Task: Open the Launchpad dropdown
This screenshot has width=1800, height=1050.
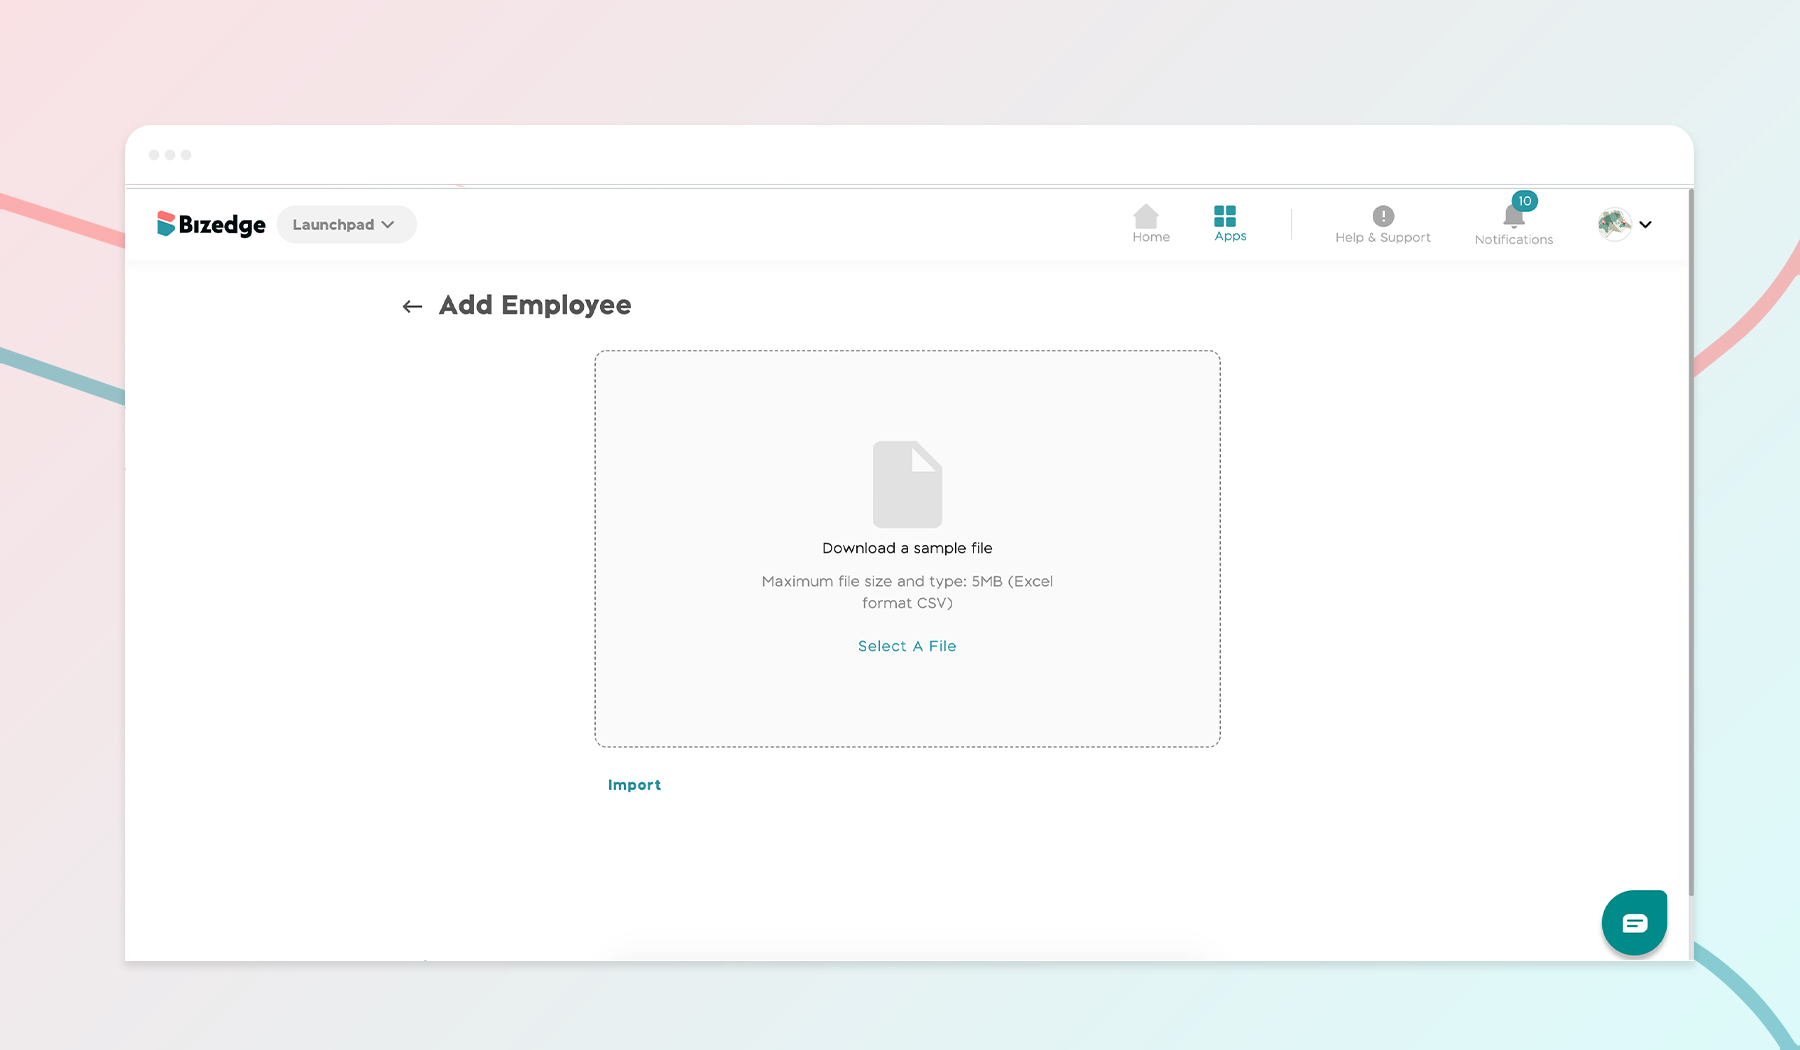Action: (x=346, y=224)
